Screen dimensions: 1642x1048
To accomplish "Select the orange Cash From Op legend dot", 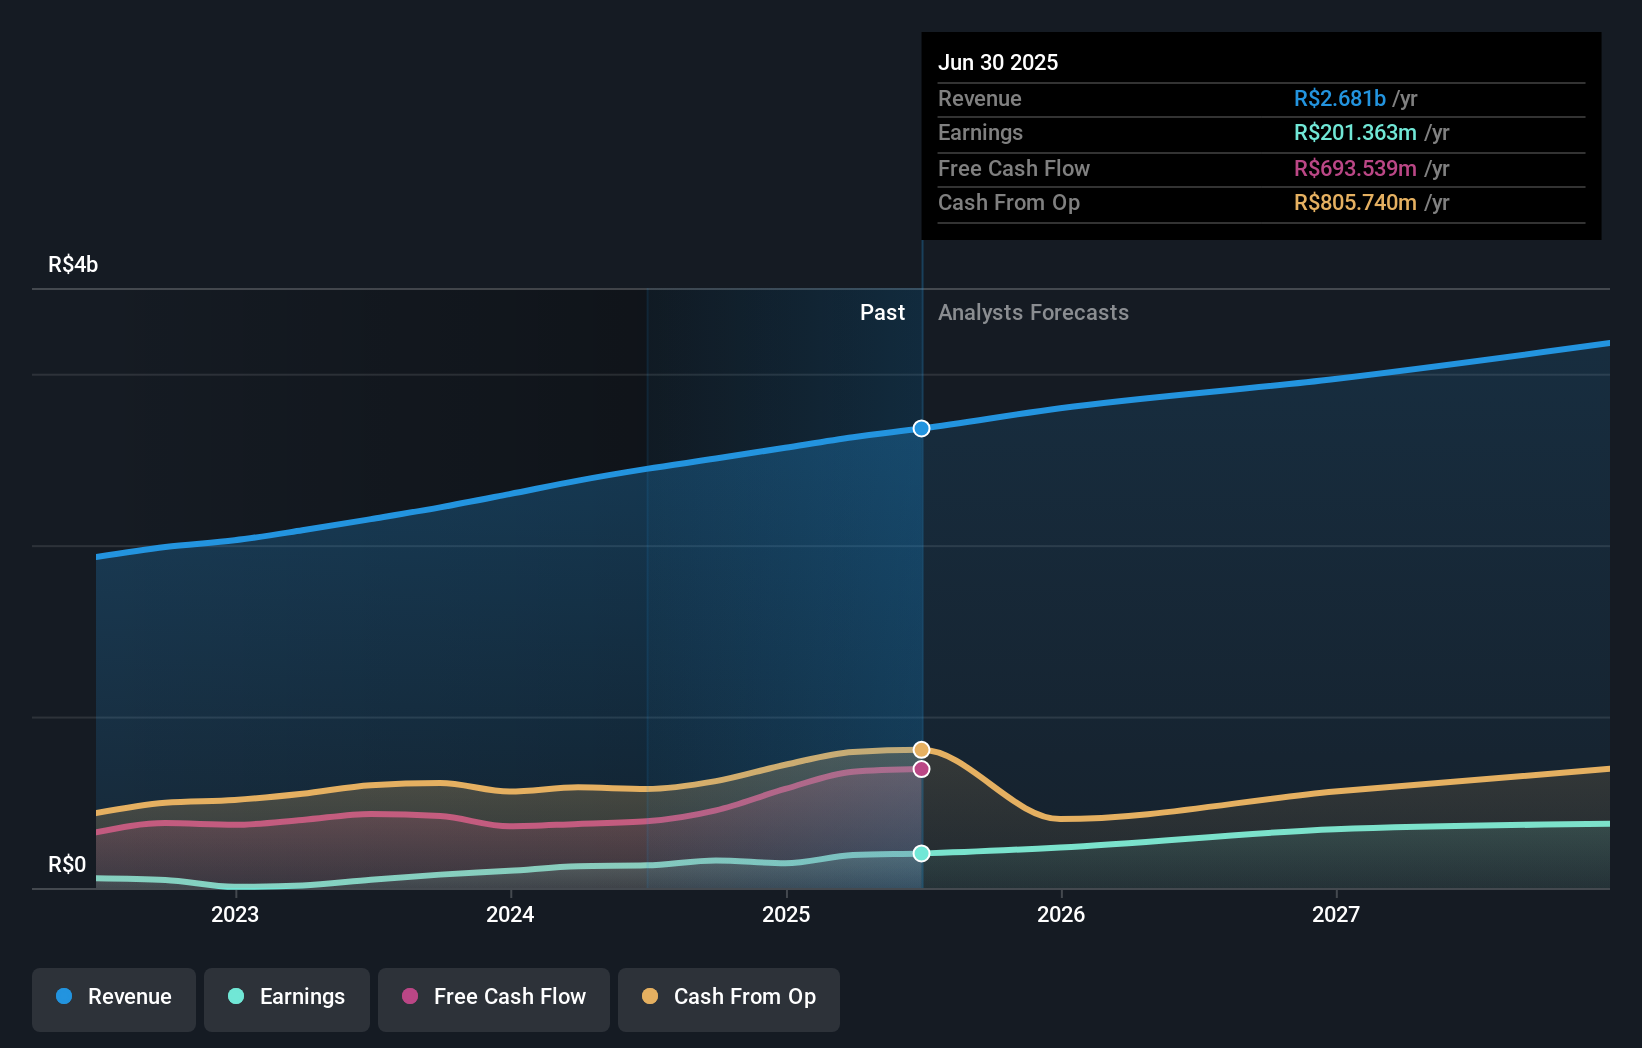I will [651, 997].
